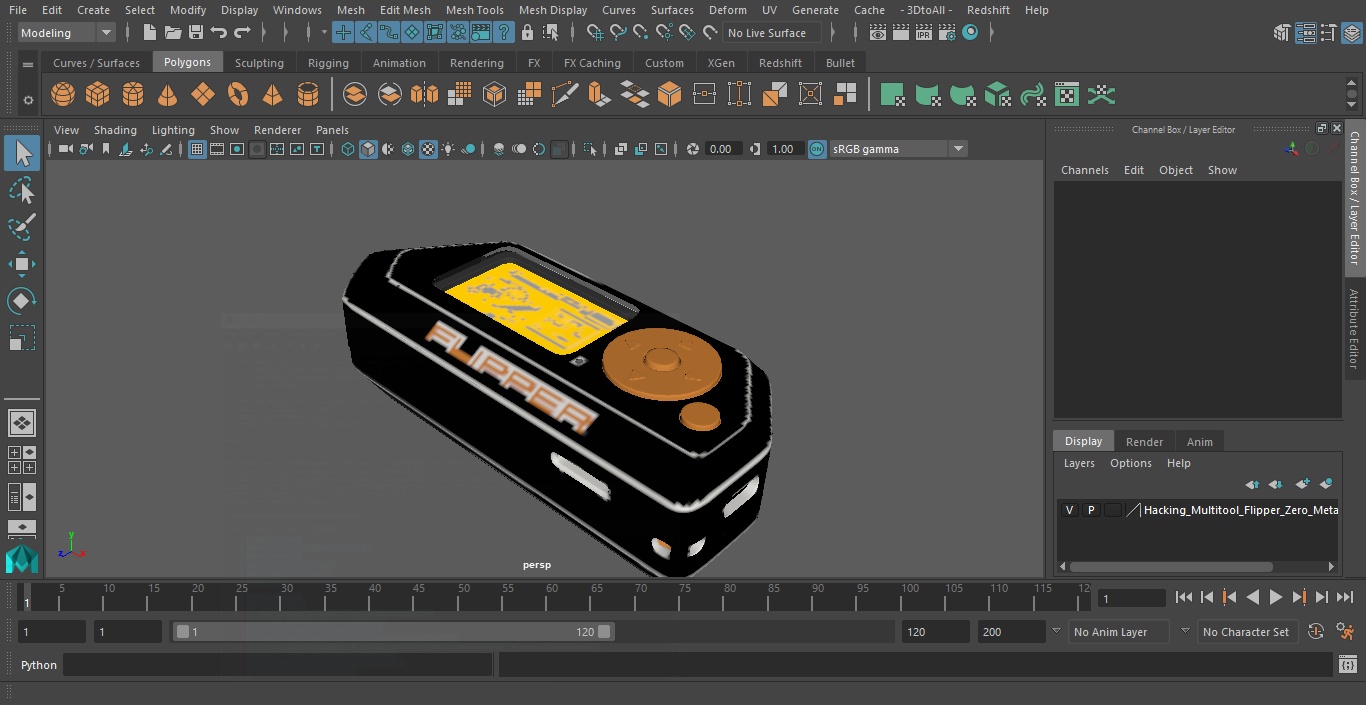1366x705 pixels.
Task: Click the Undo arrow icon
Action: pyautogui.click(x=219, y=33)
